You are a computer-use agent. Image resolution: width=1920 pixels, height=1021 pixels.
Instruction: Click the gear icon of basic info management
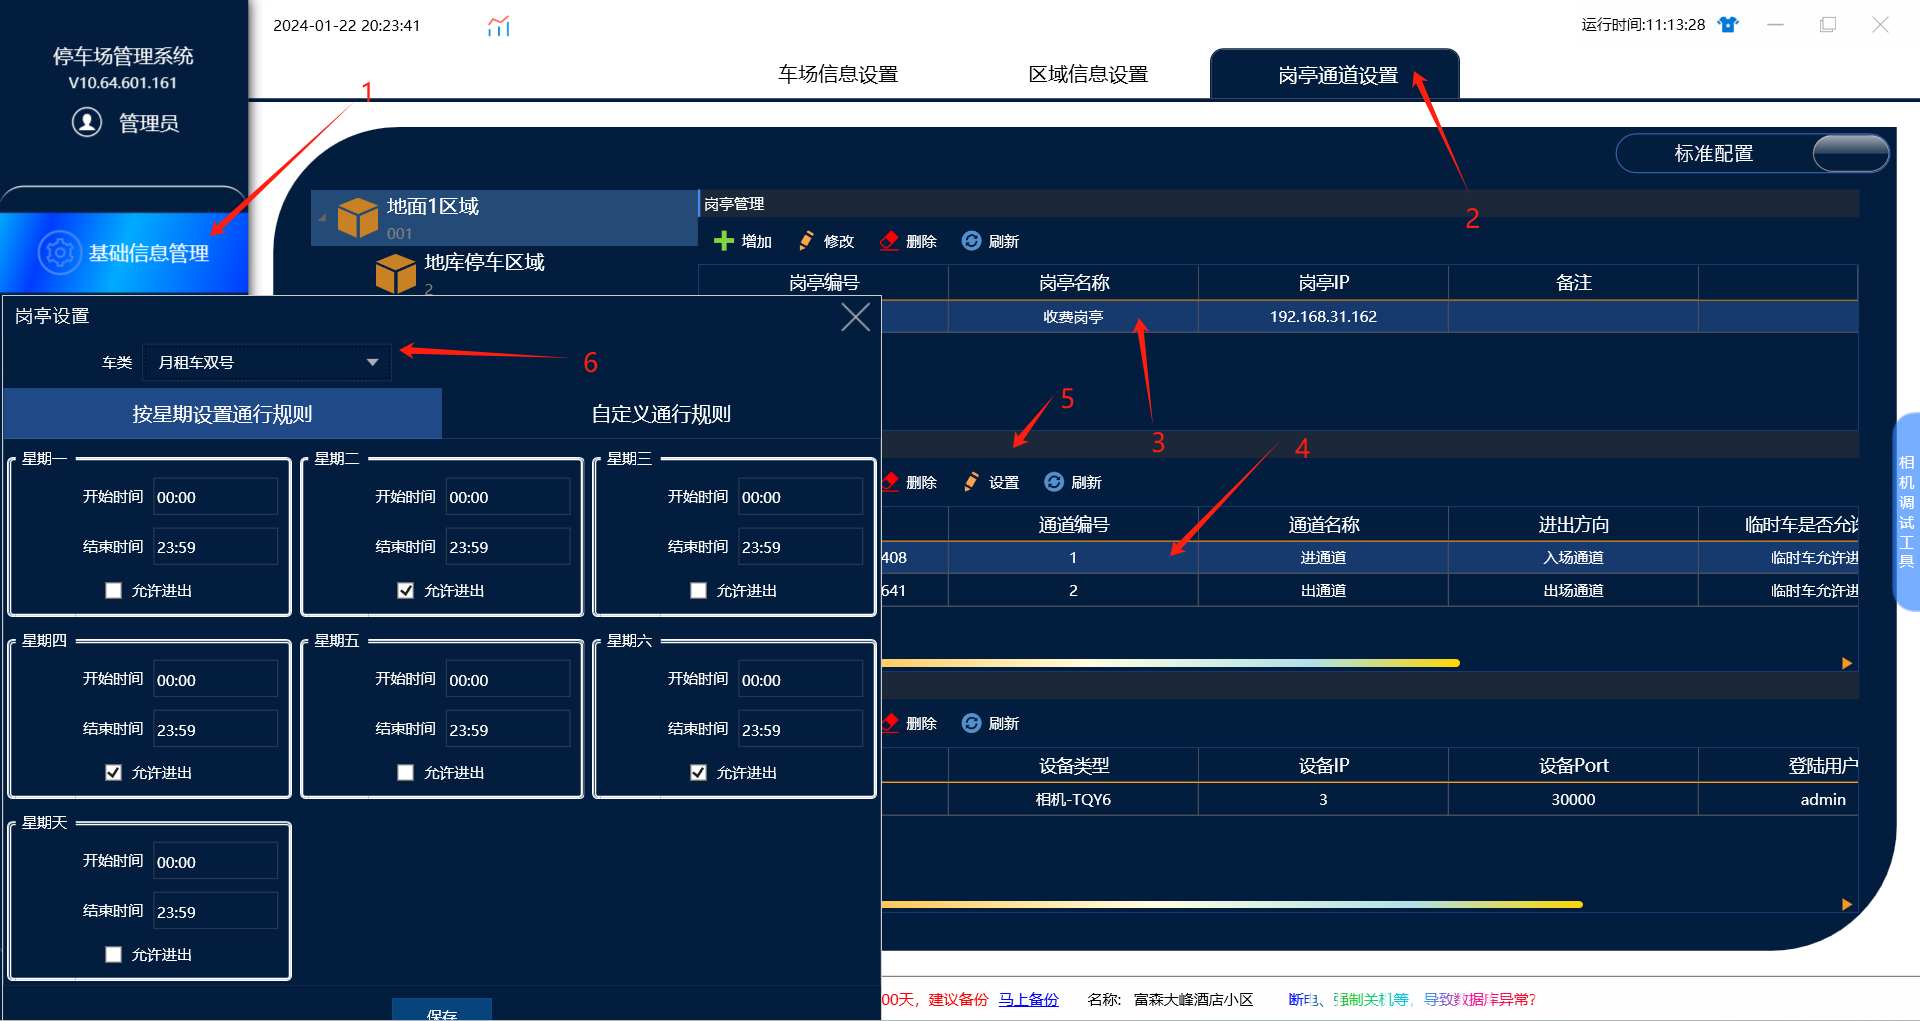coord(60,253)
